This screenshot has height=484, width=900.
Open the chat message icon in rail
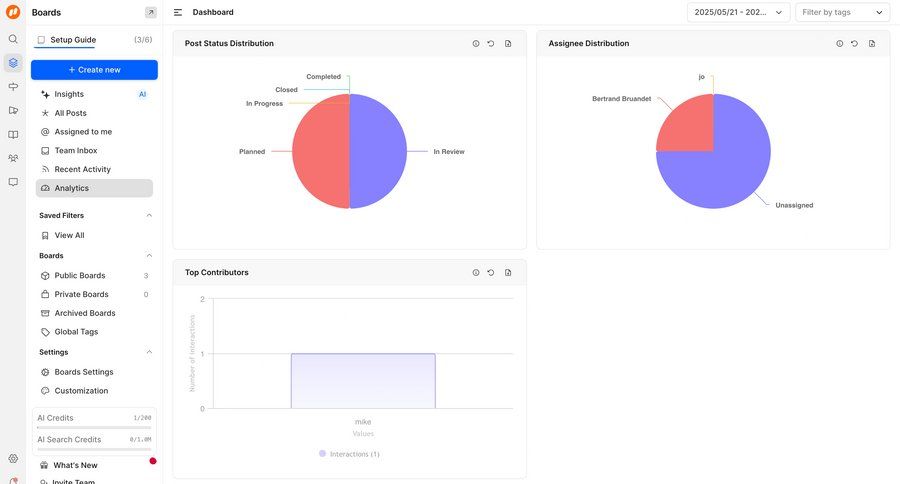13,182
